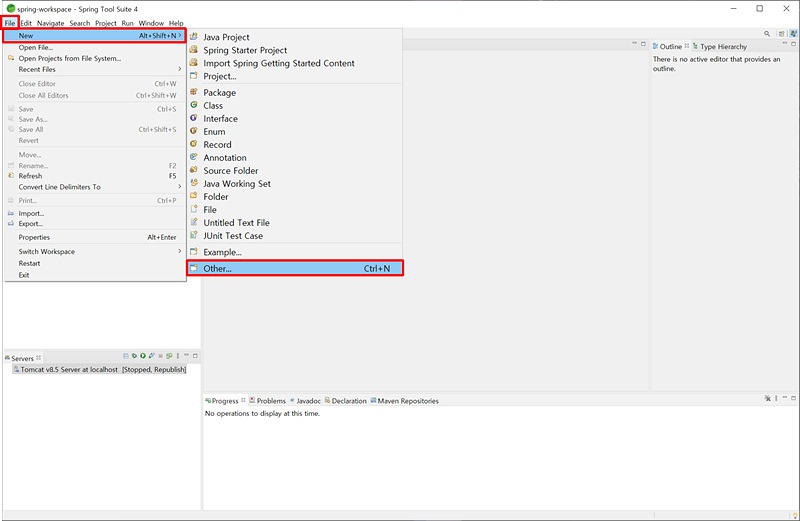Image resolution: width=800 pixels, height=521 pixels.
Task: Click the Spring perspective icon at top right
Action: coord(793,34)
